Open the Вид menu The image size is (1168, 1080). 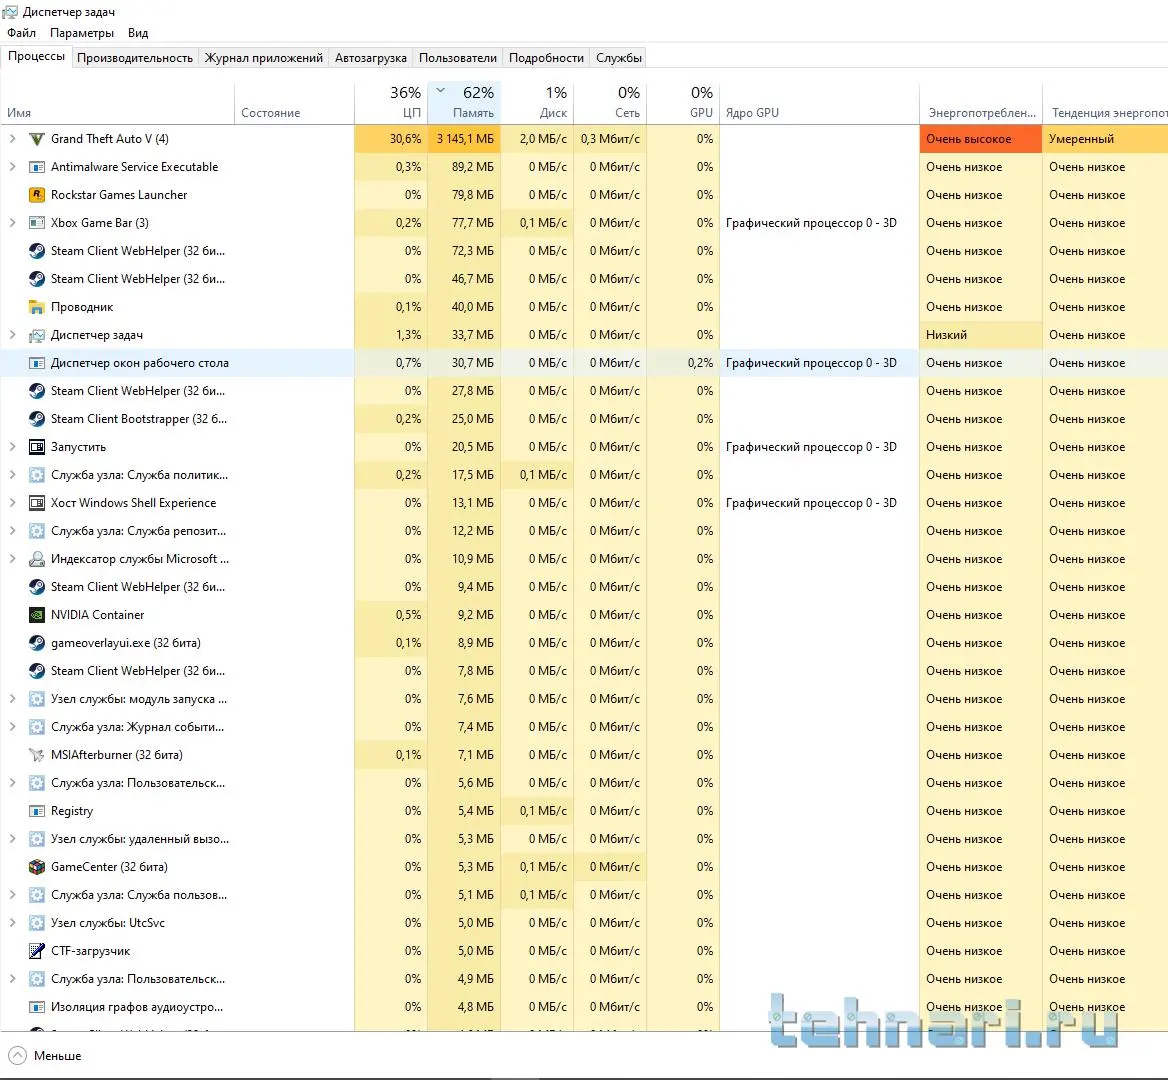(x=138, y=33)
